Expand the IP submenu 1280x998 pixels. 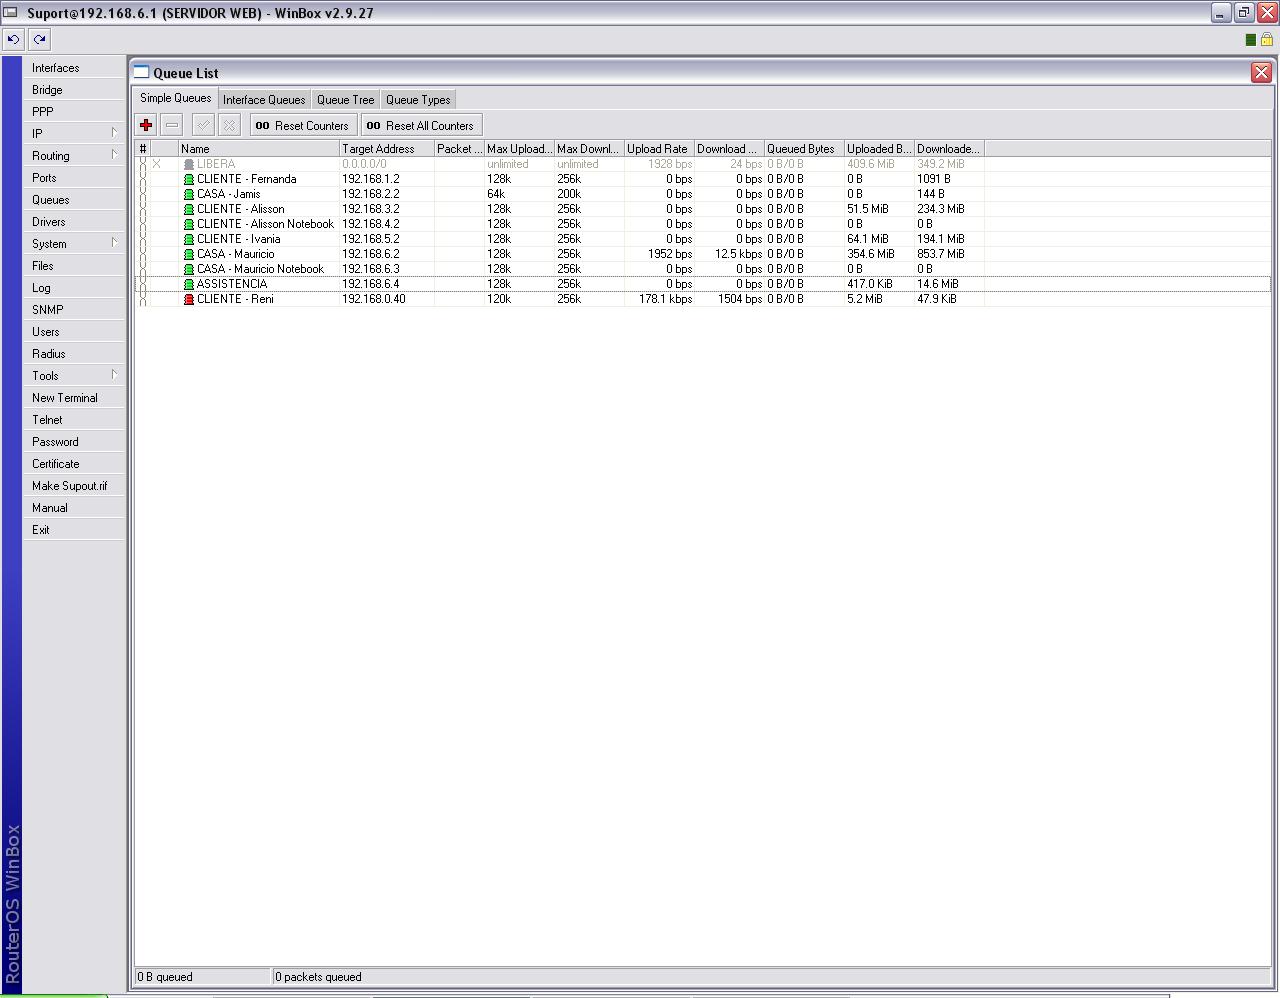[x=75, y=134]
